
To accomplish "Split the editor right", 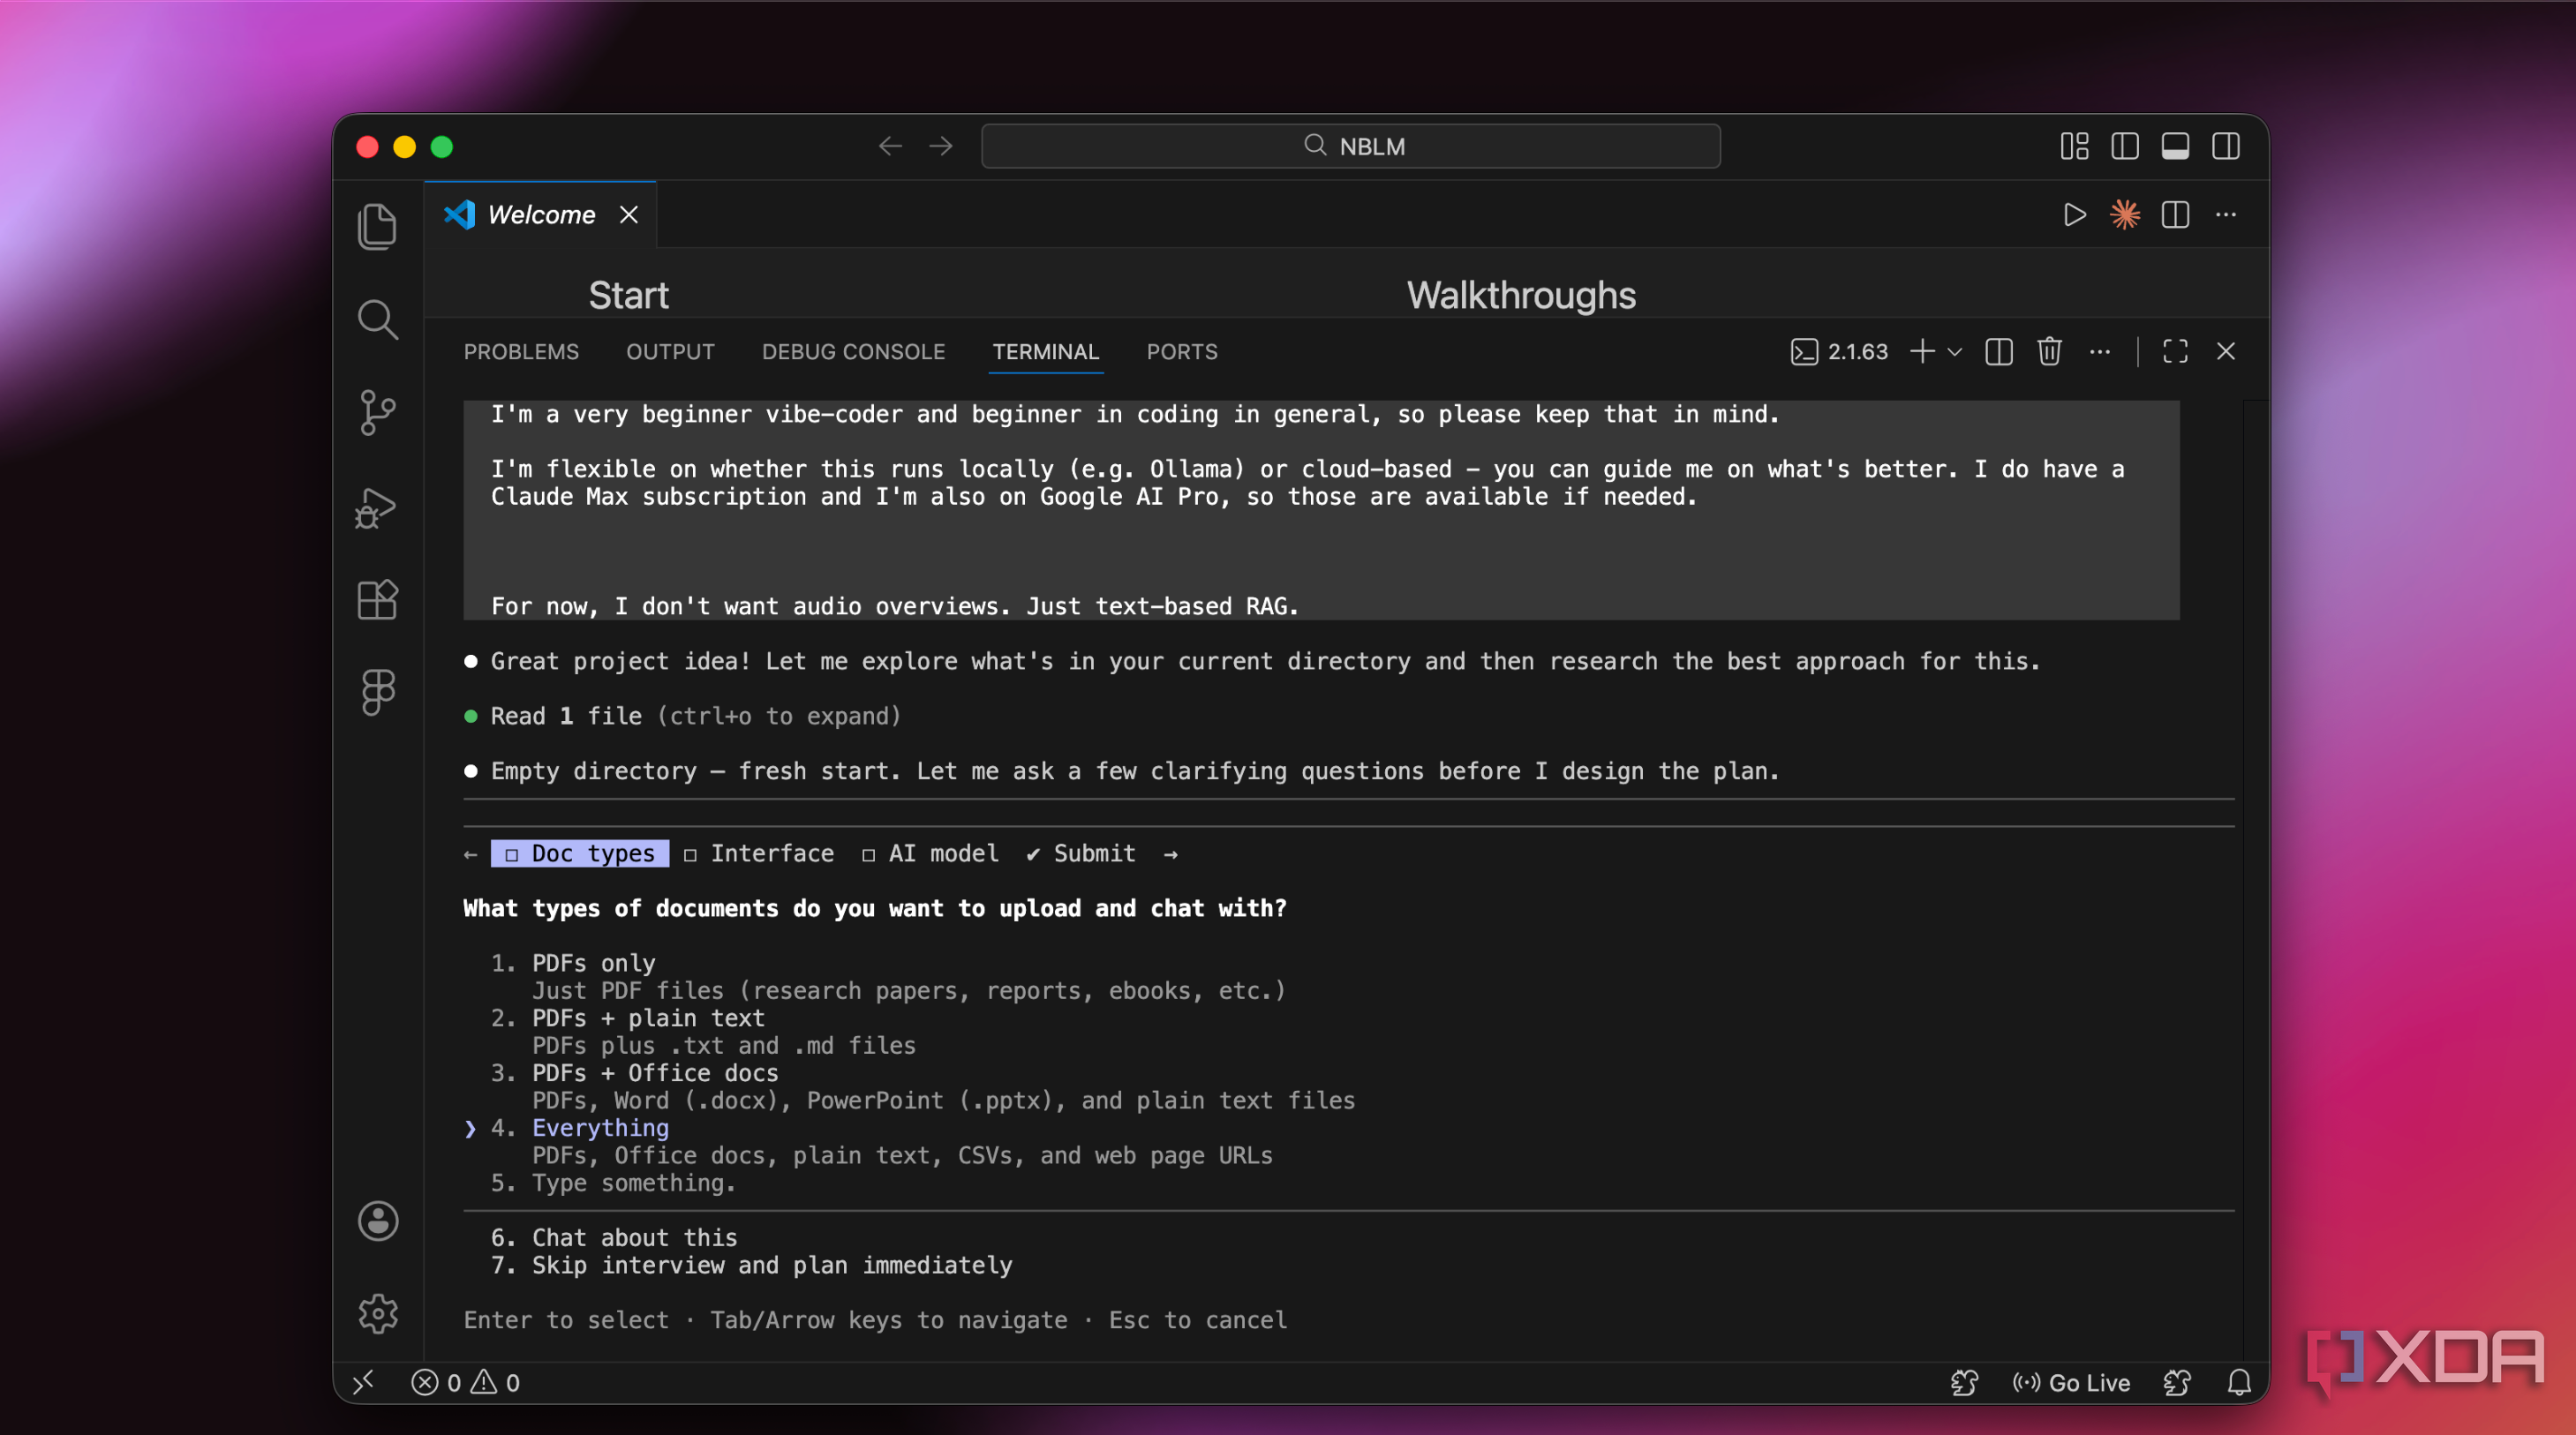I will (2175, 215).
